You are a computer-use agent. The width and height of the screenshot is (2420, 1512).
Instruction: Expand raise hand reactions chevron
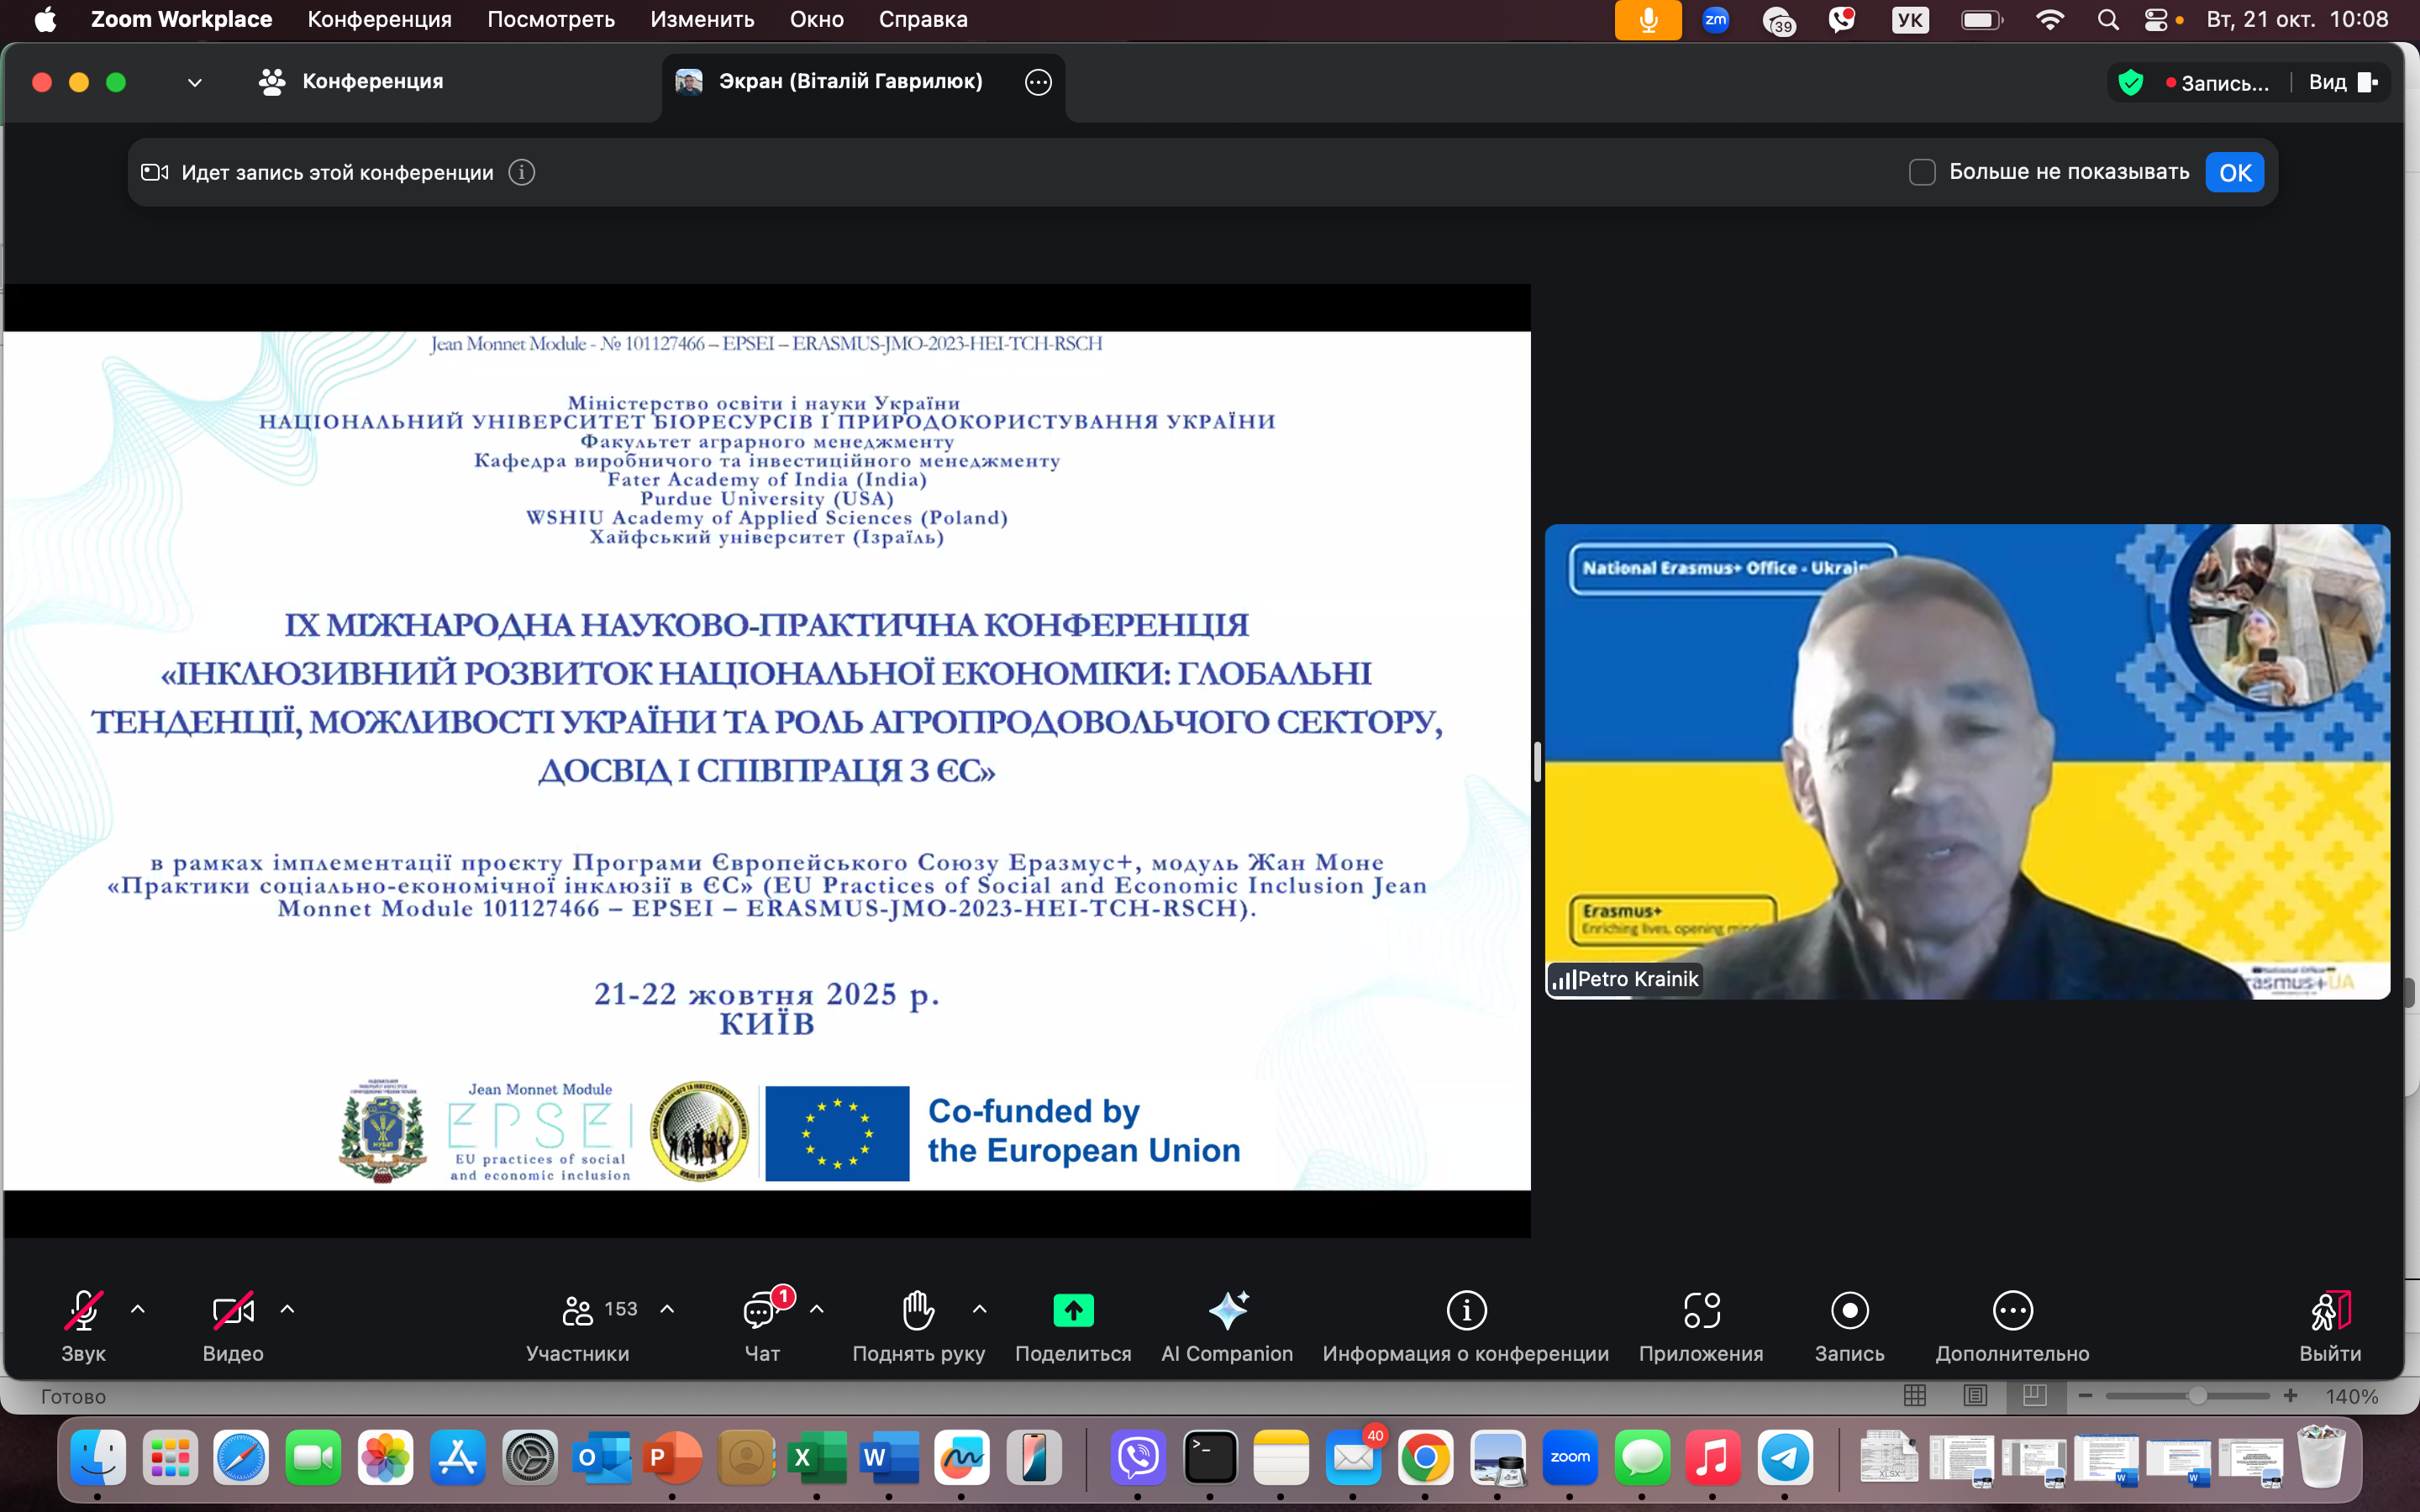tap(980, 1309)
